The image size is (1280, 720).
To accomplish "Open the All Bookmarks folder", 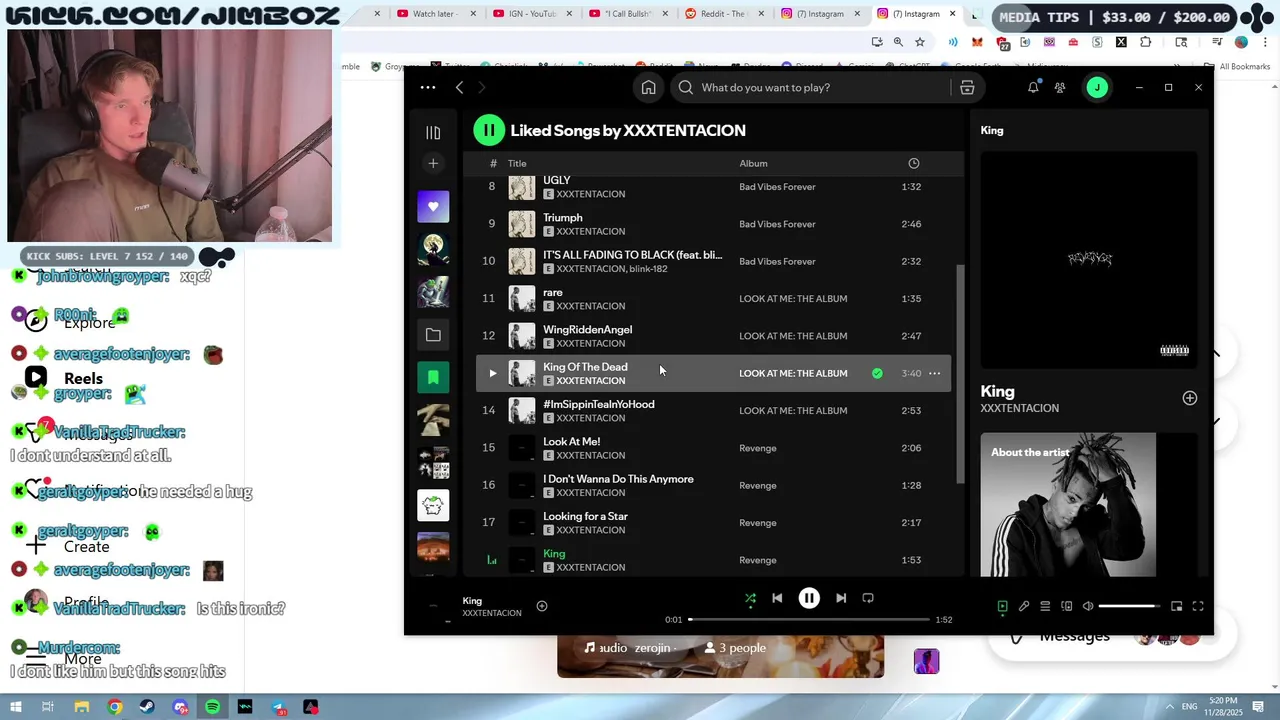I will pos(1237,66).
